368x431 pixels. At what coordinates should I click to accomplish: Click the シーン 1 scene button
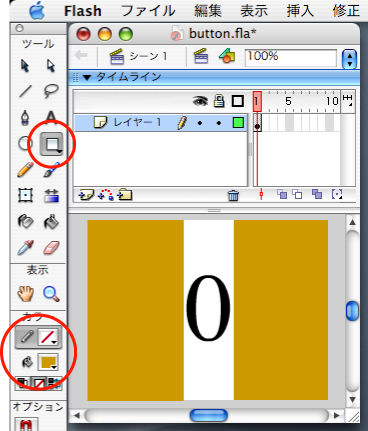[x=138, y=56]
